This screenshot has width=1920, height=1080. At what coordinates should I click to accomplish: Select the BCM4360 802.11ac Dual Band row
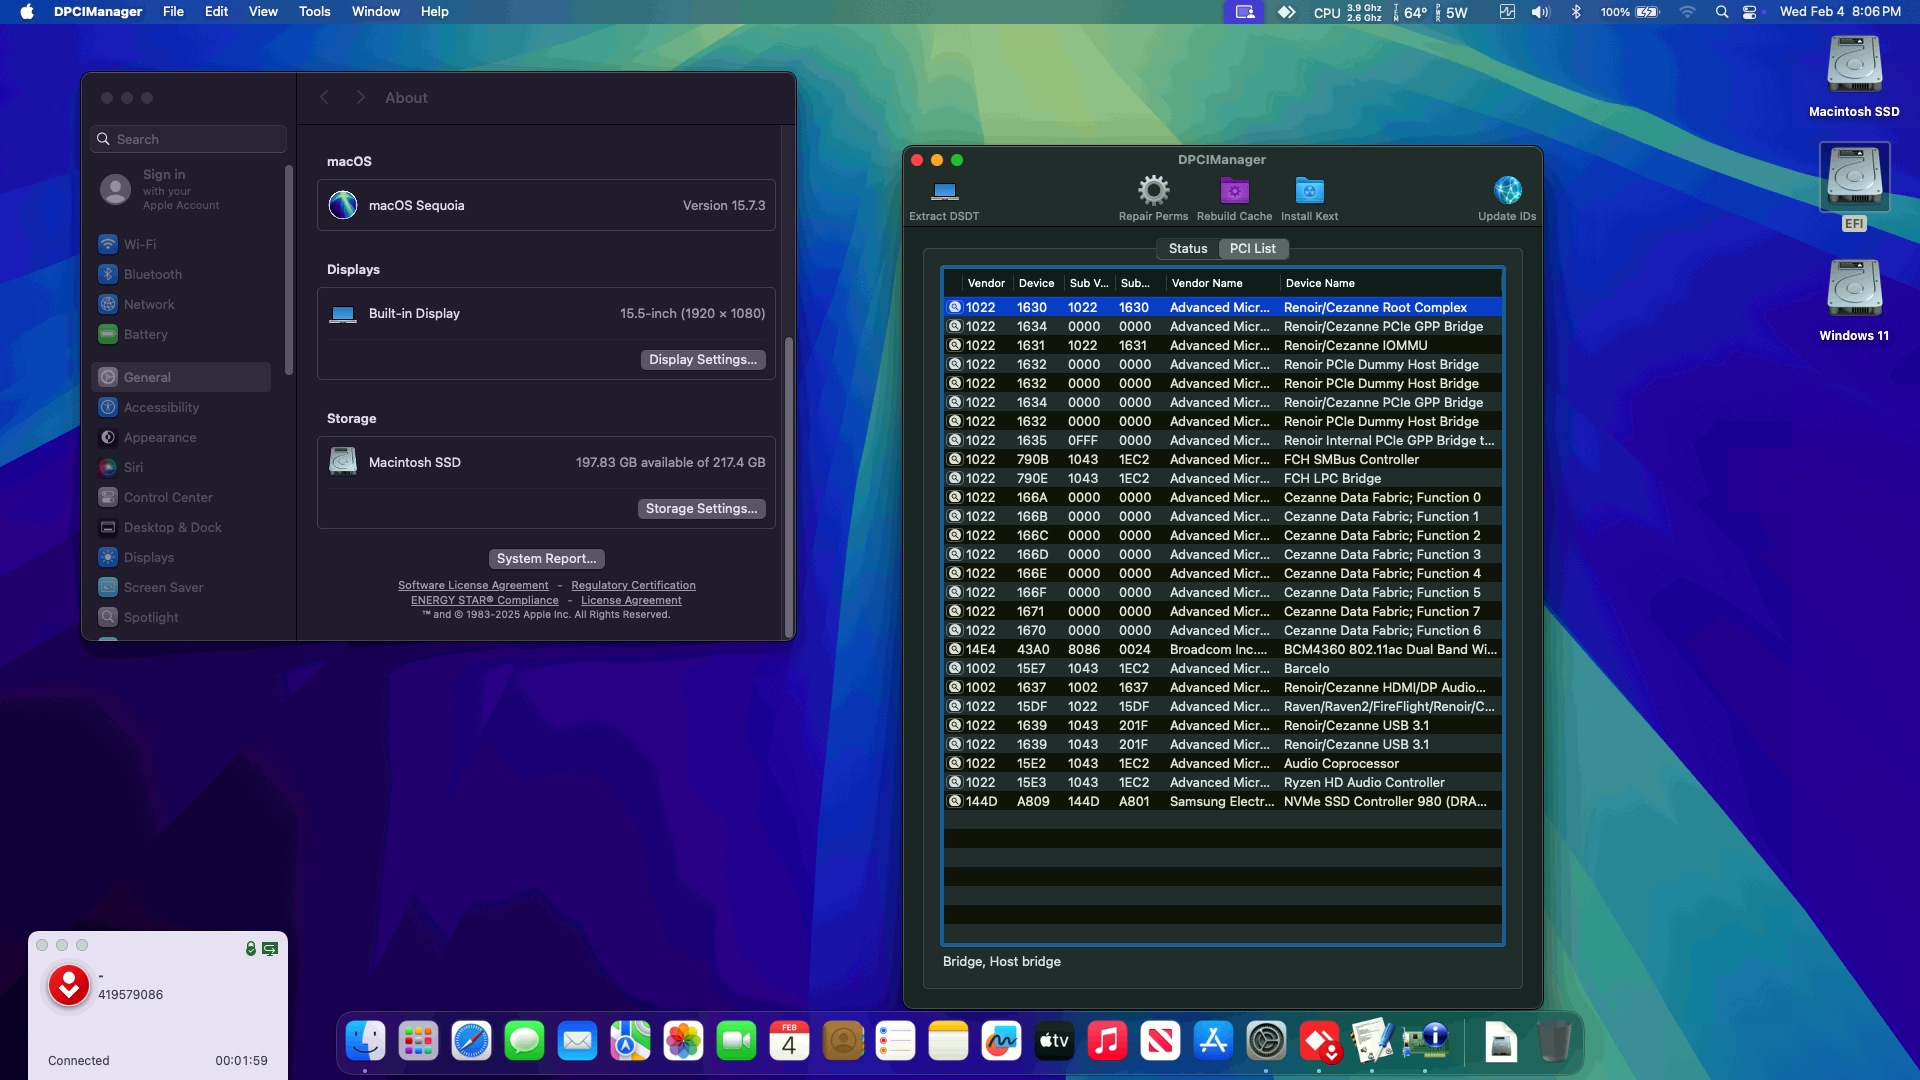click(1222, 650)
